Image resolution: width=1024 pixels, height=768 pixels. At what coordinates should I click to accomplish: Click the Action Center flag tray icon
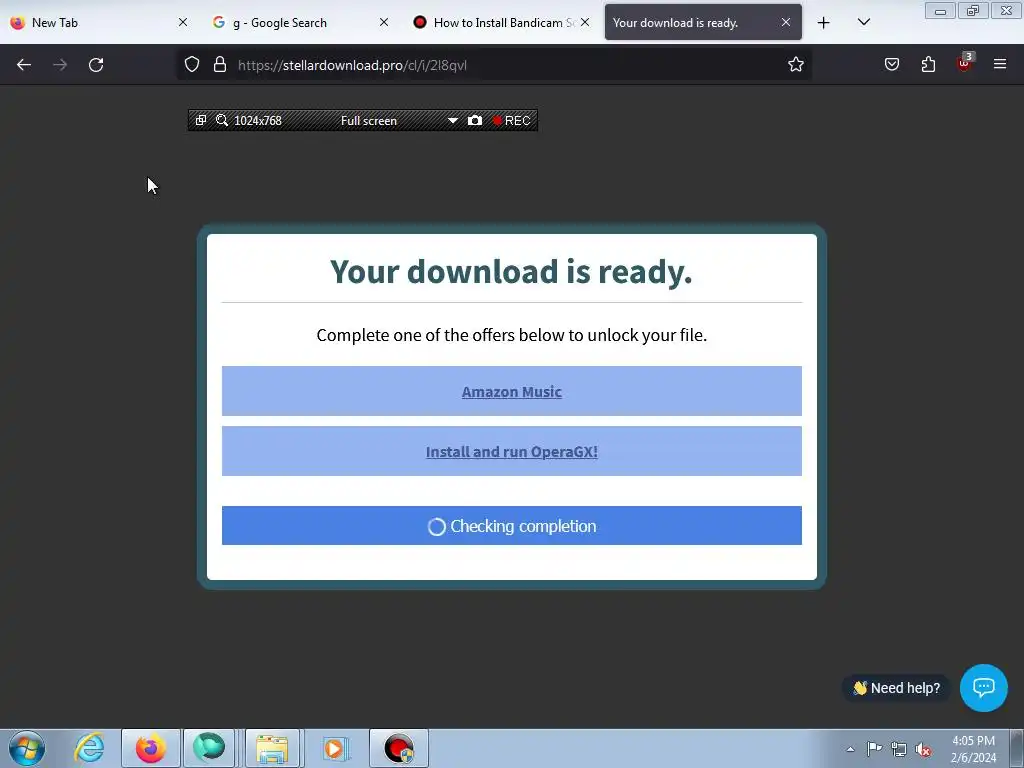[x=874, y=749]
